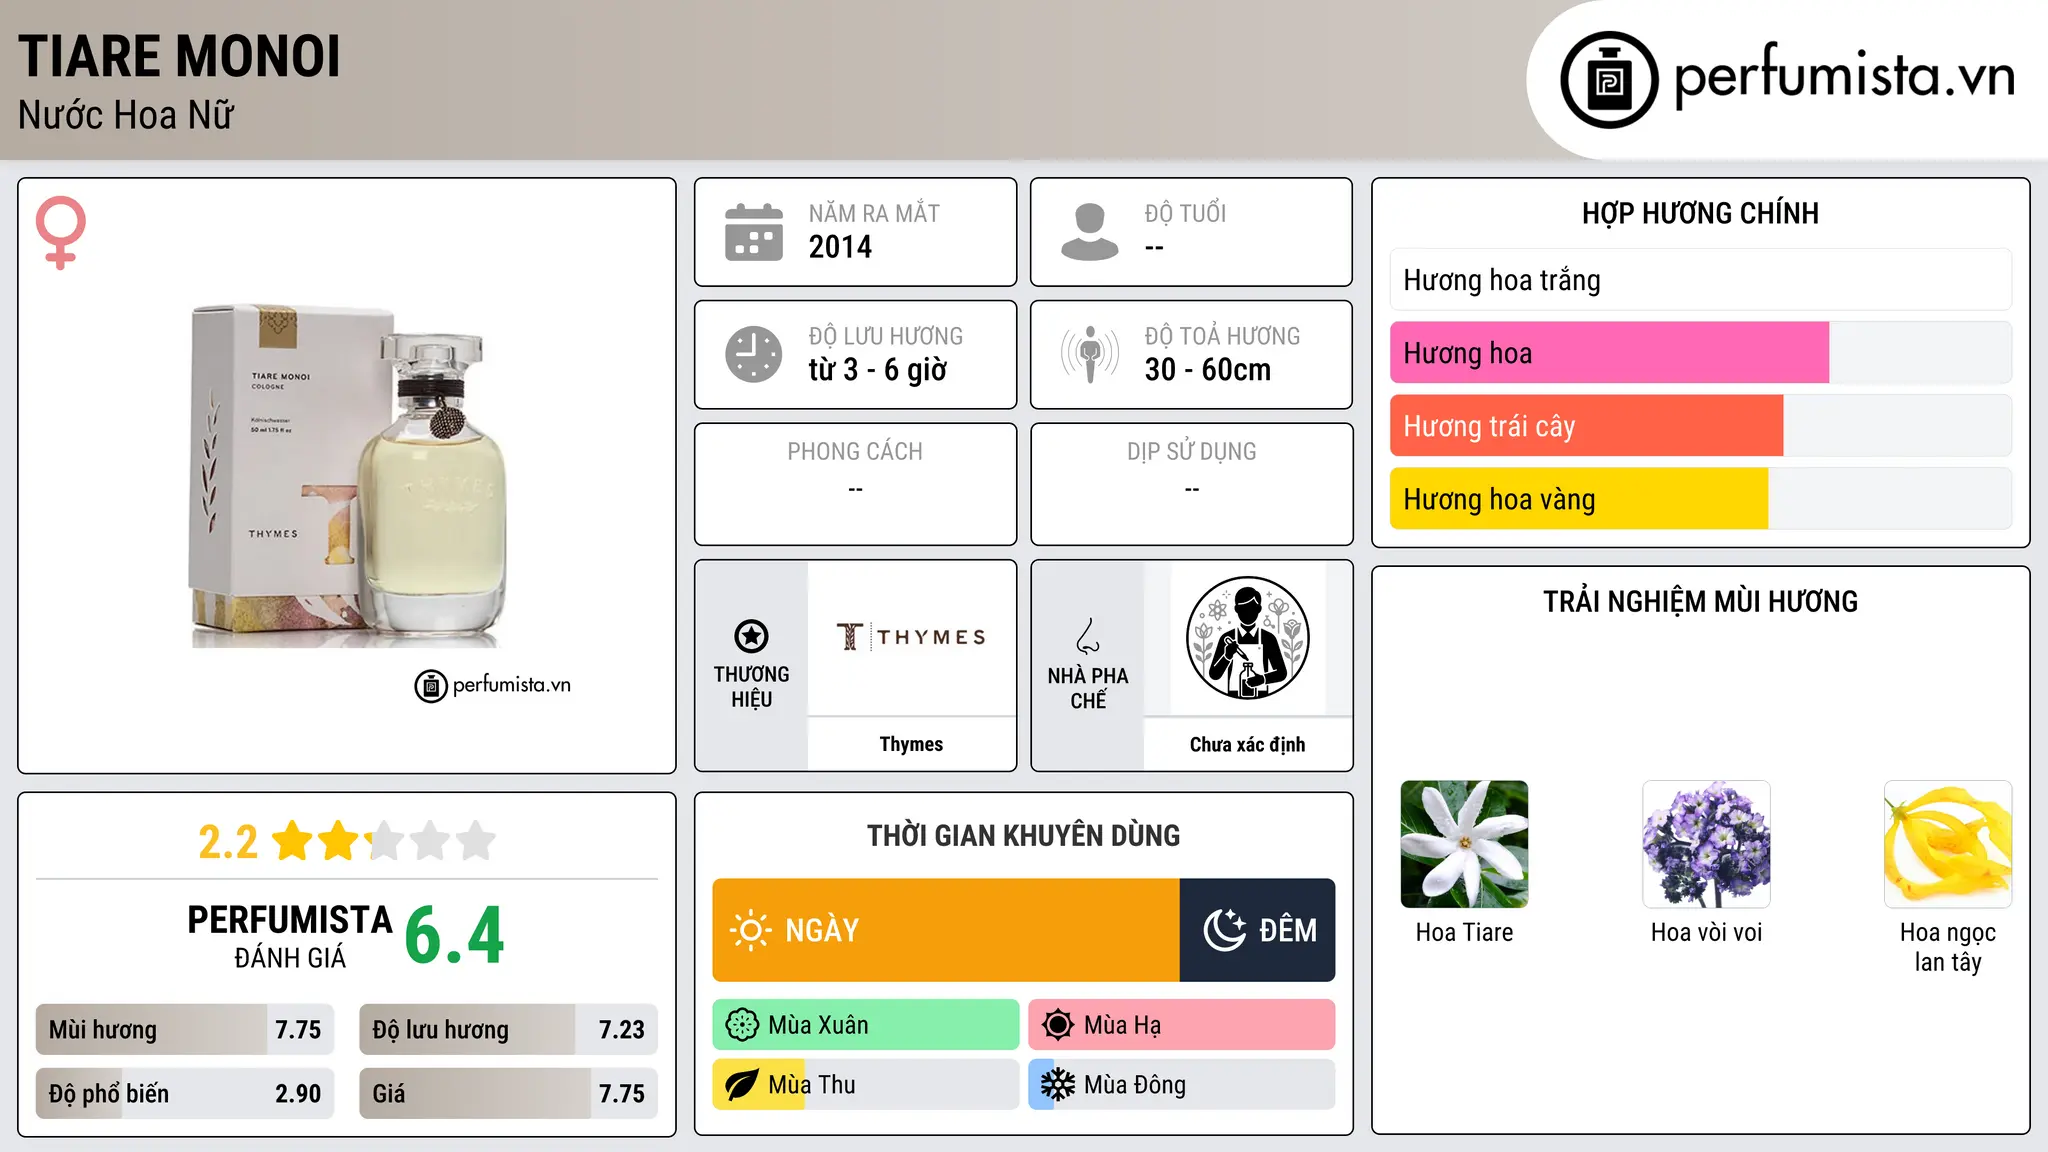The image size is (2048, 1152).
Task: Click the Hoa Tiare caption
Action: point(1464,932)
